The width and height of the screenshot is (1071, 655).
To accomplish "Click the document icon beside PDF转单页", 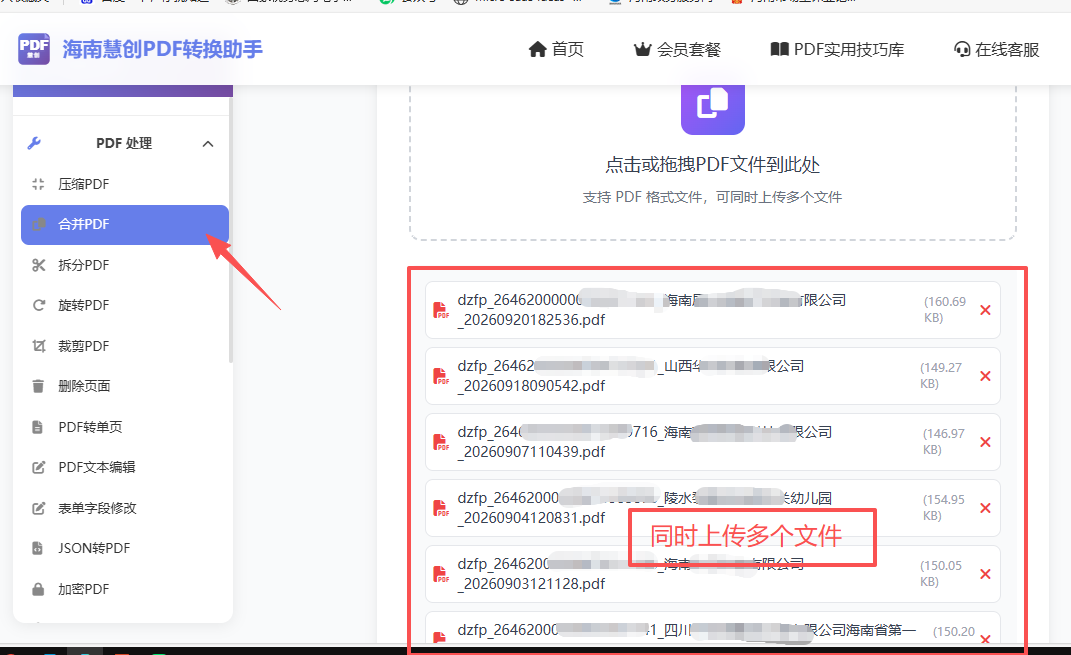I will click(38, 427).
